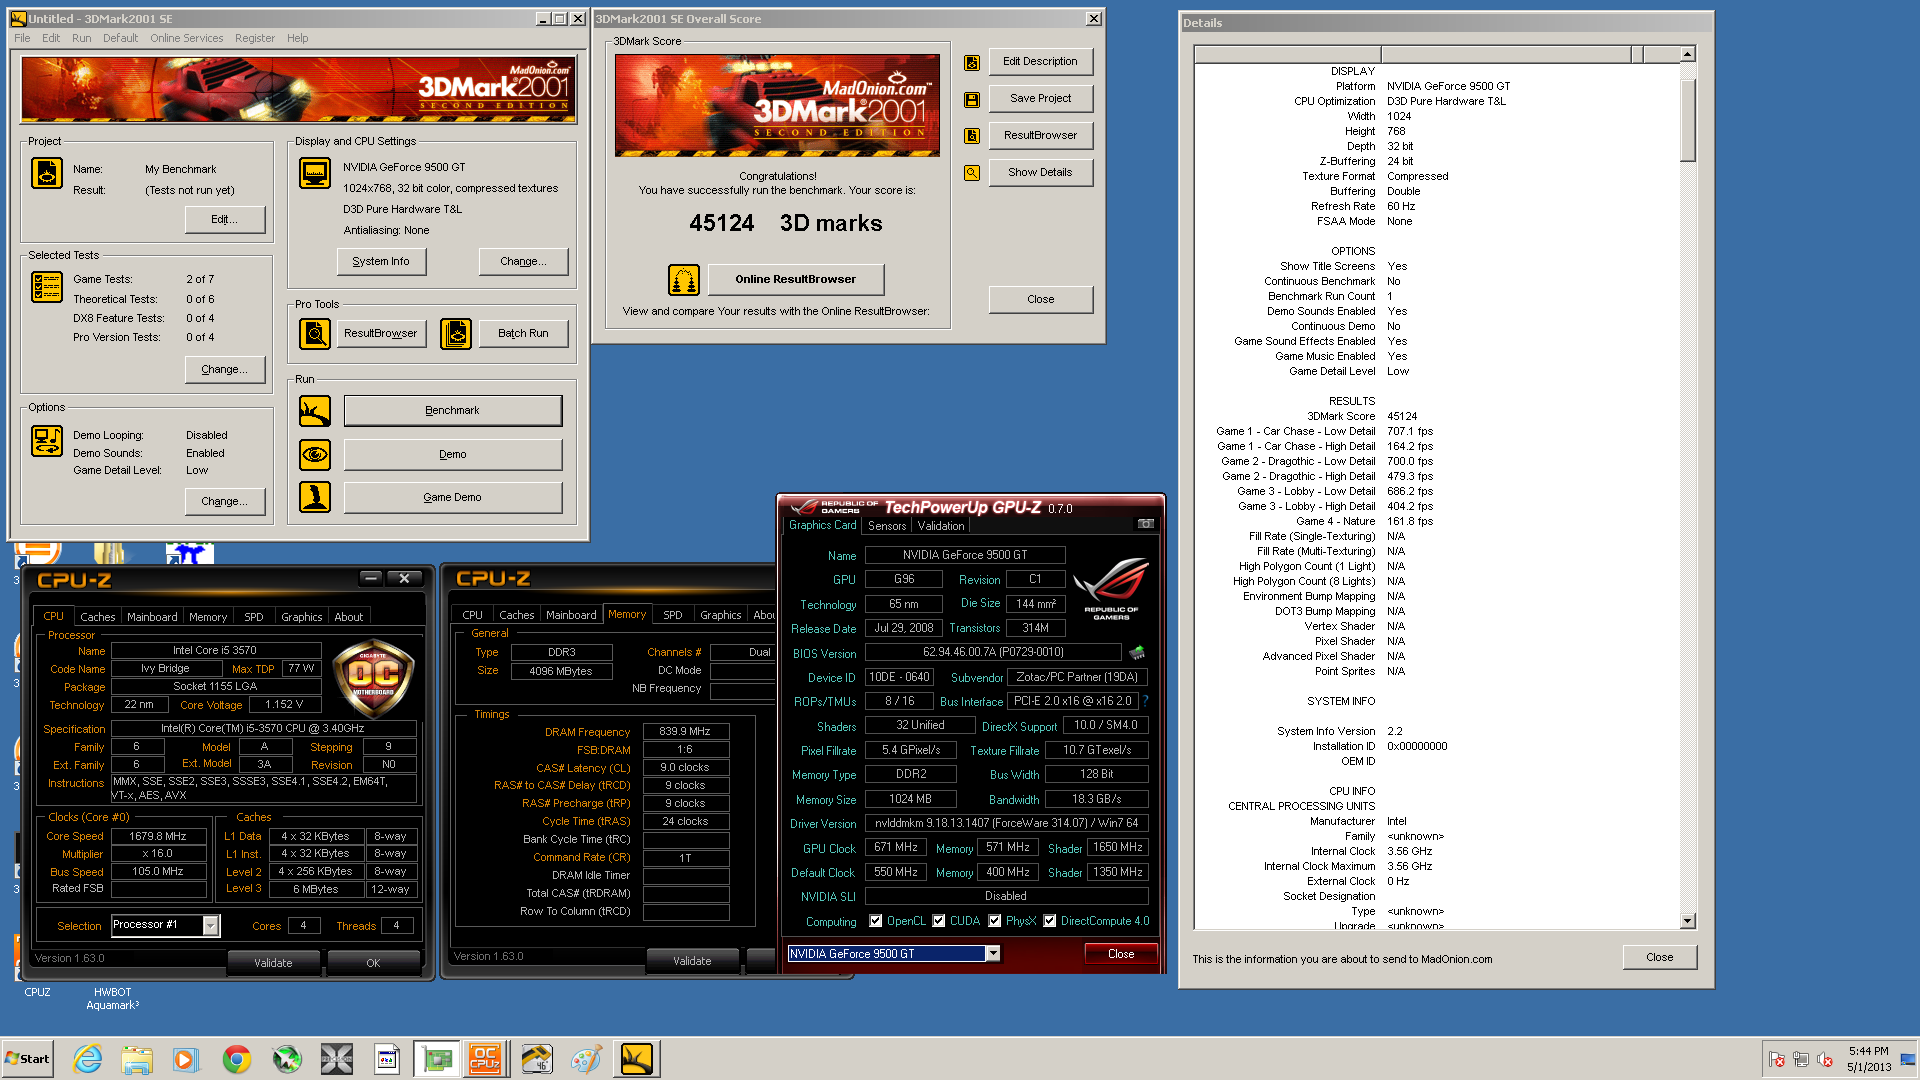Image resolution: width=1920 pixels, height=1080 pixels.
Task: Click the floppy disk icon beside Save Project
Action: 971,100
